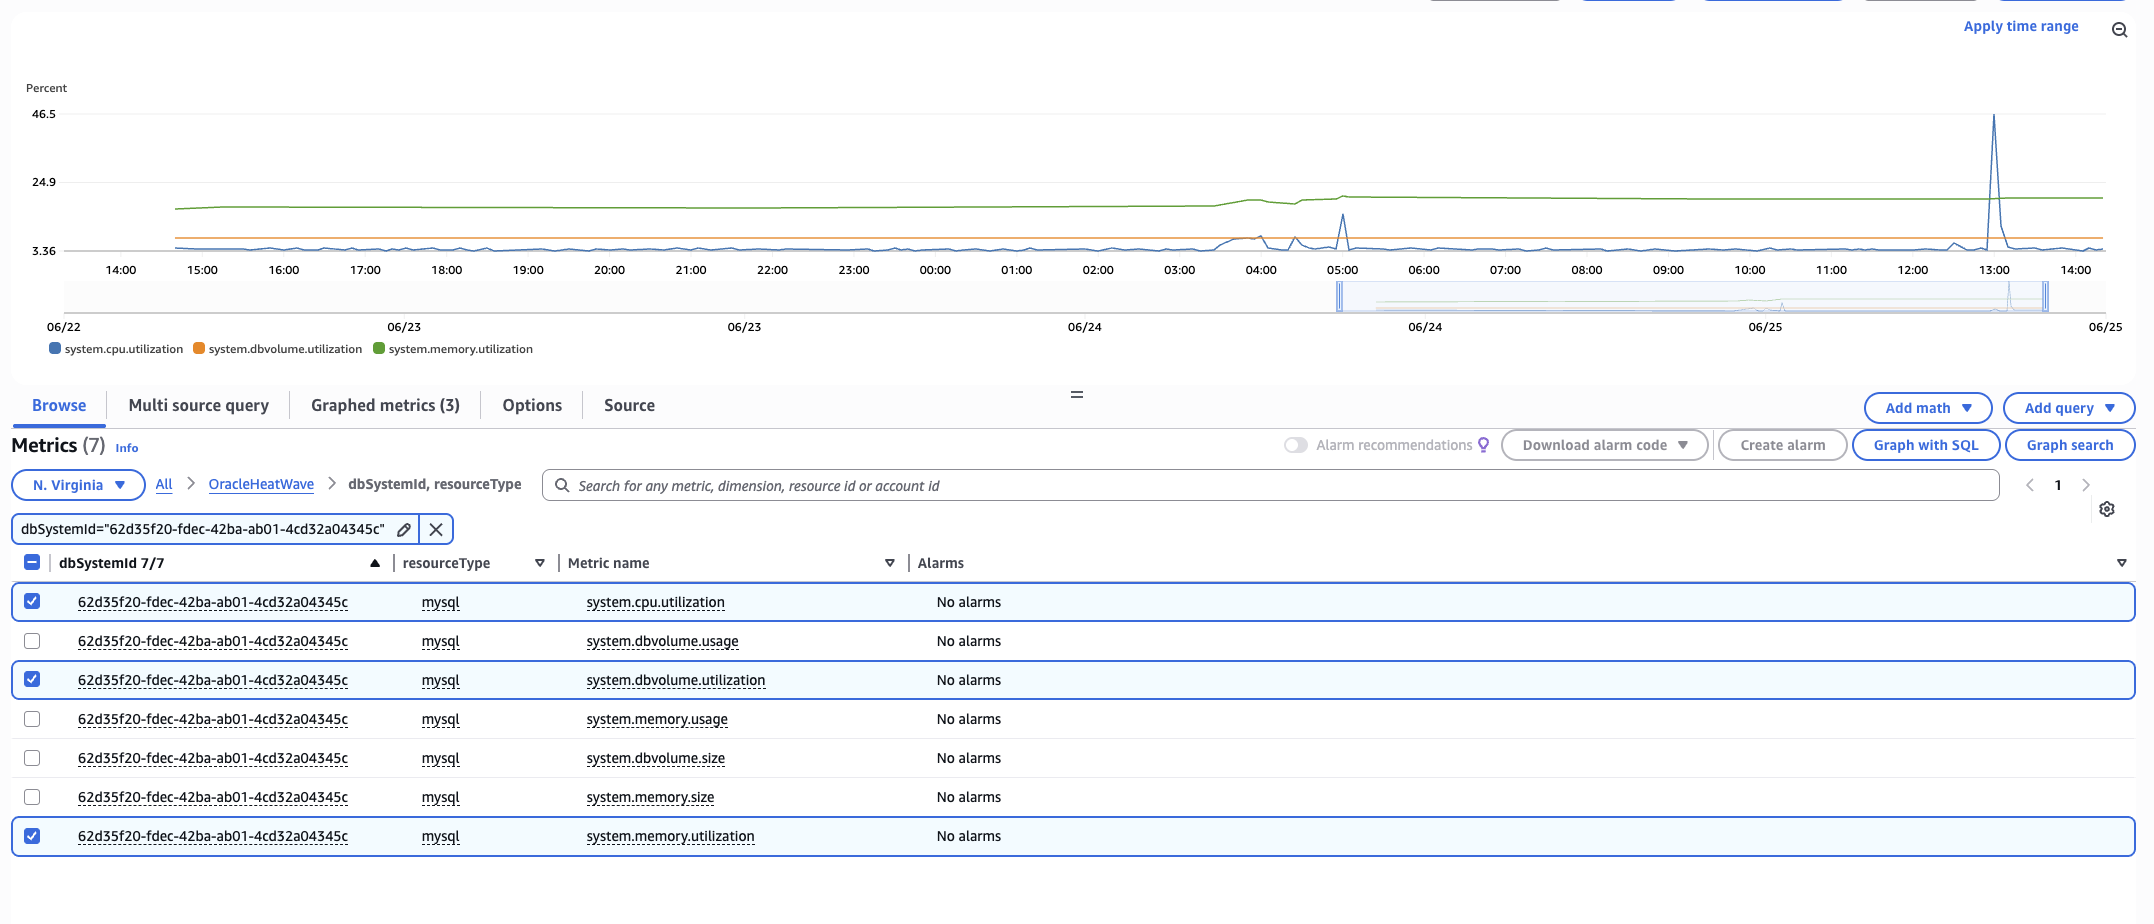Click the search magnifier in the metric search bar
Viewport: 2154px width, 924px height.
tap(561, 485)
